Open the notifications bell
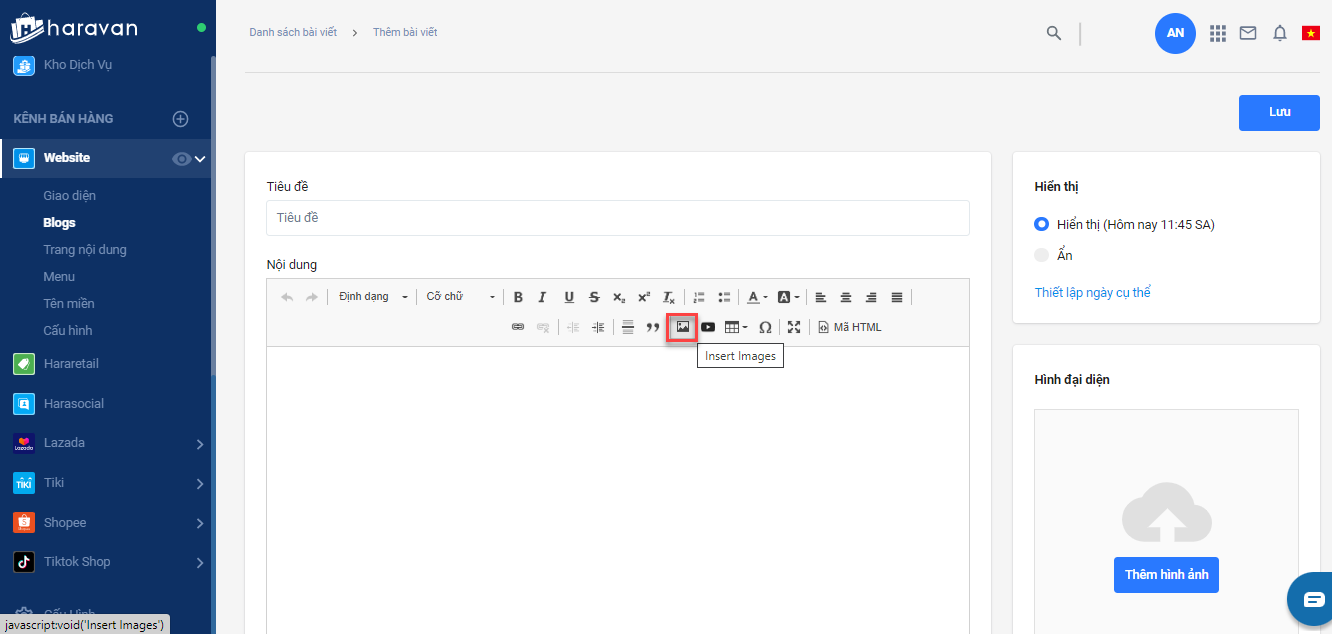The width and height of the screenshot is (1332, 634). pyautogui.click(x=1280, y=33)
